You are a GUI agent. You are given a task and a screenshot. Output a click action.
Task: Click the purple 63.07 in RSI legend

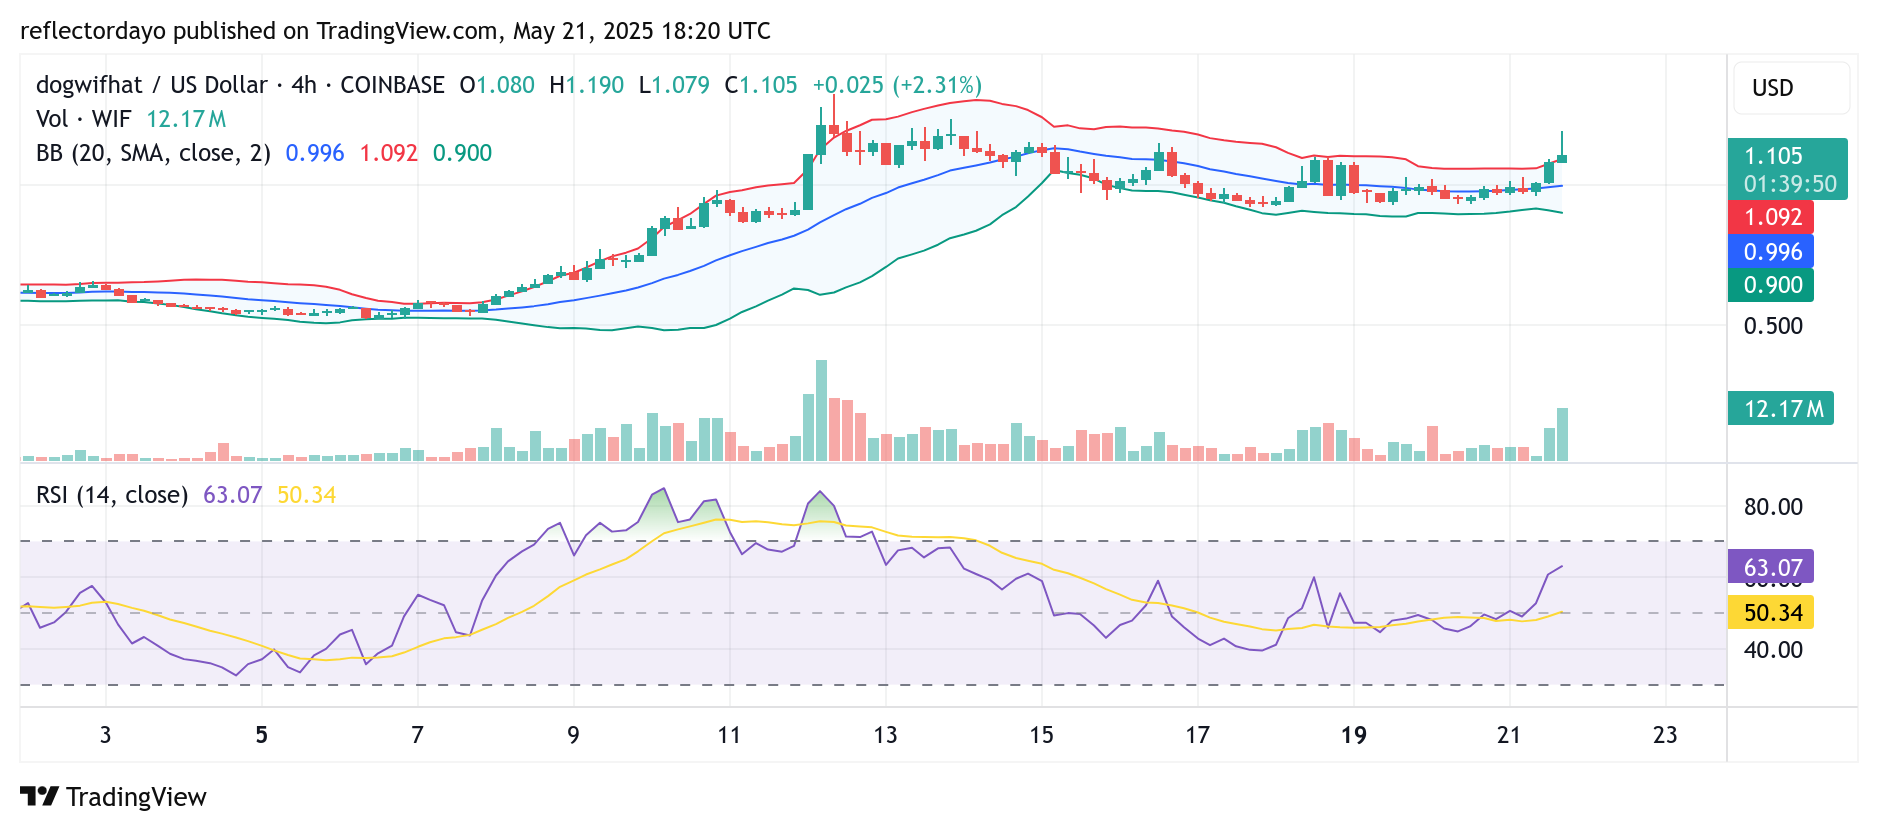pos(233,495)
